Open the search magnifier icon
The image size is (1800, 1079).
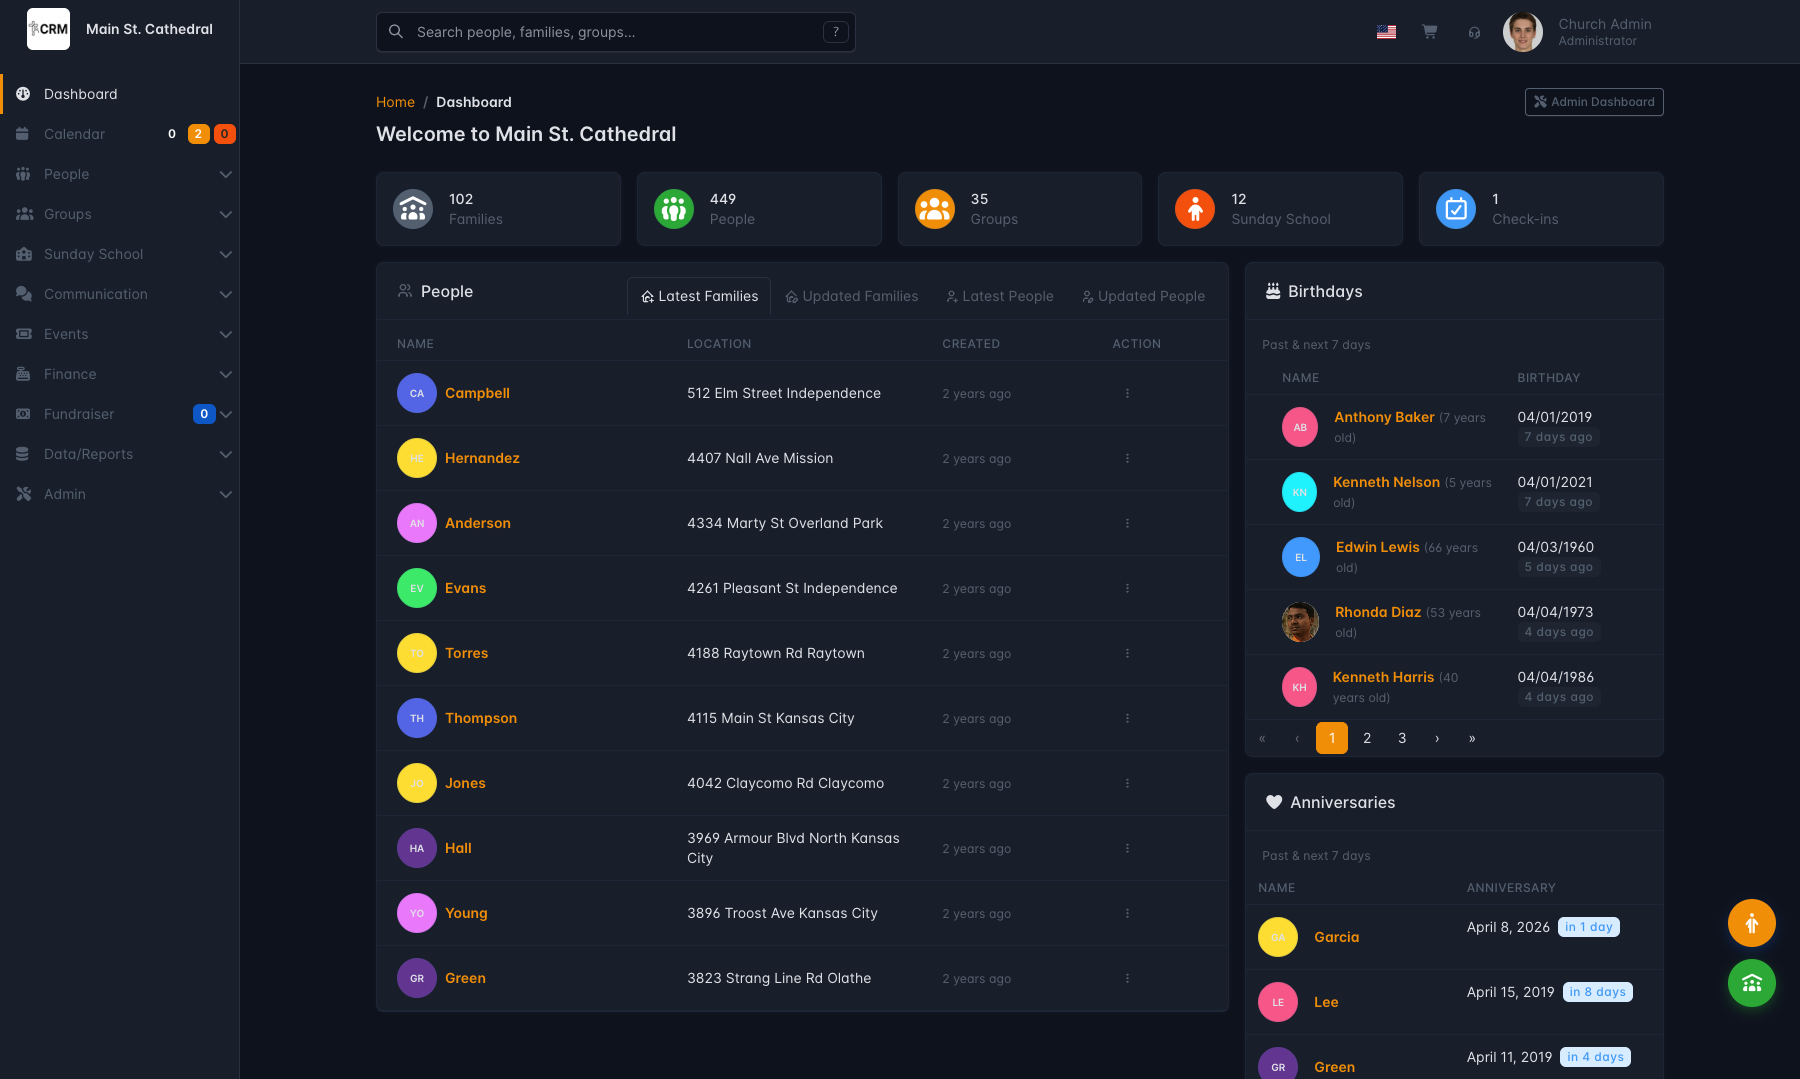[396, 31]
